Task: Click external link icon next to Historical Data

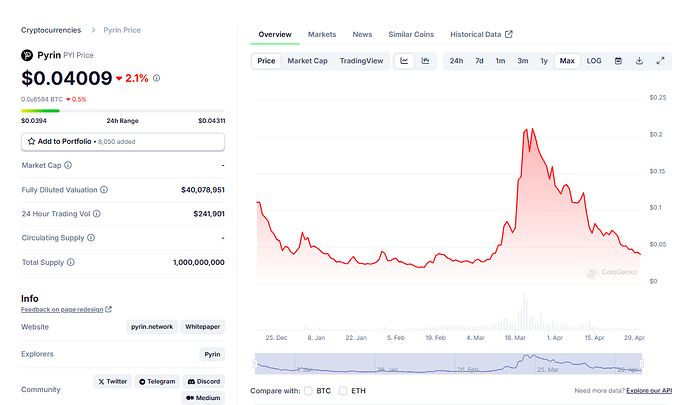Action: tap(509, 34)
